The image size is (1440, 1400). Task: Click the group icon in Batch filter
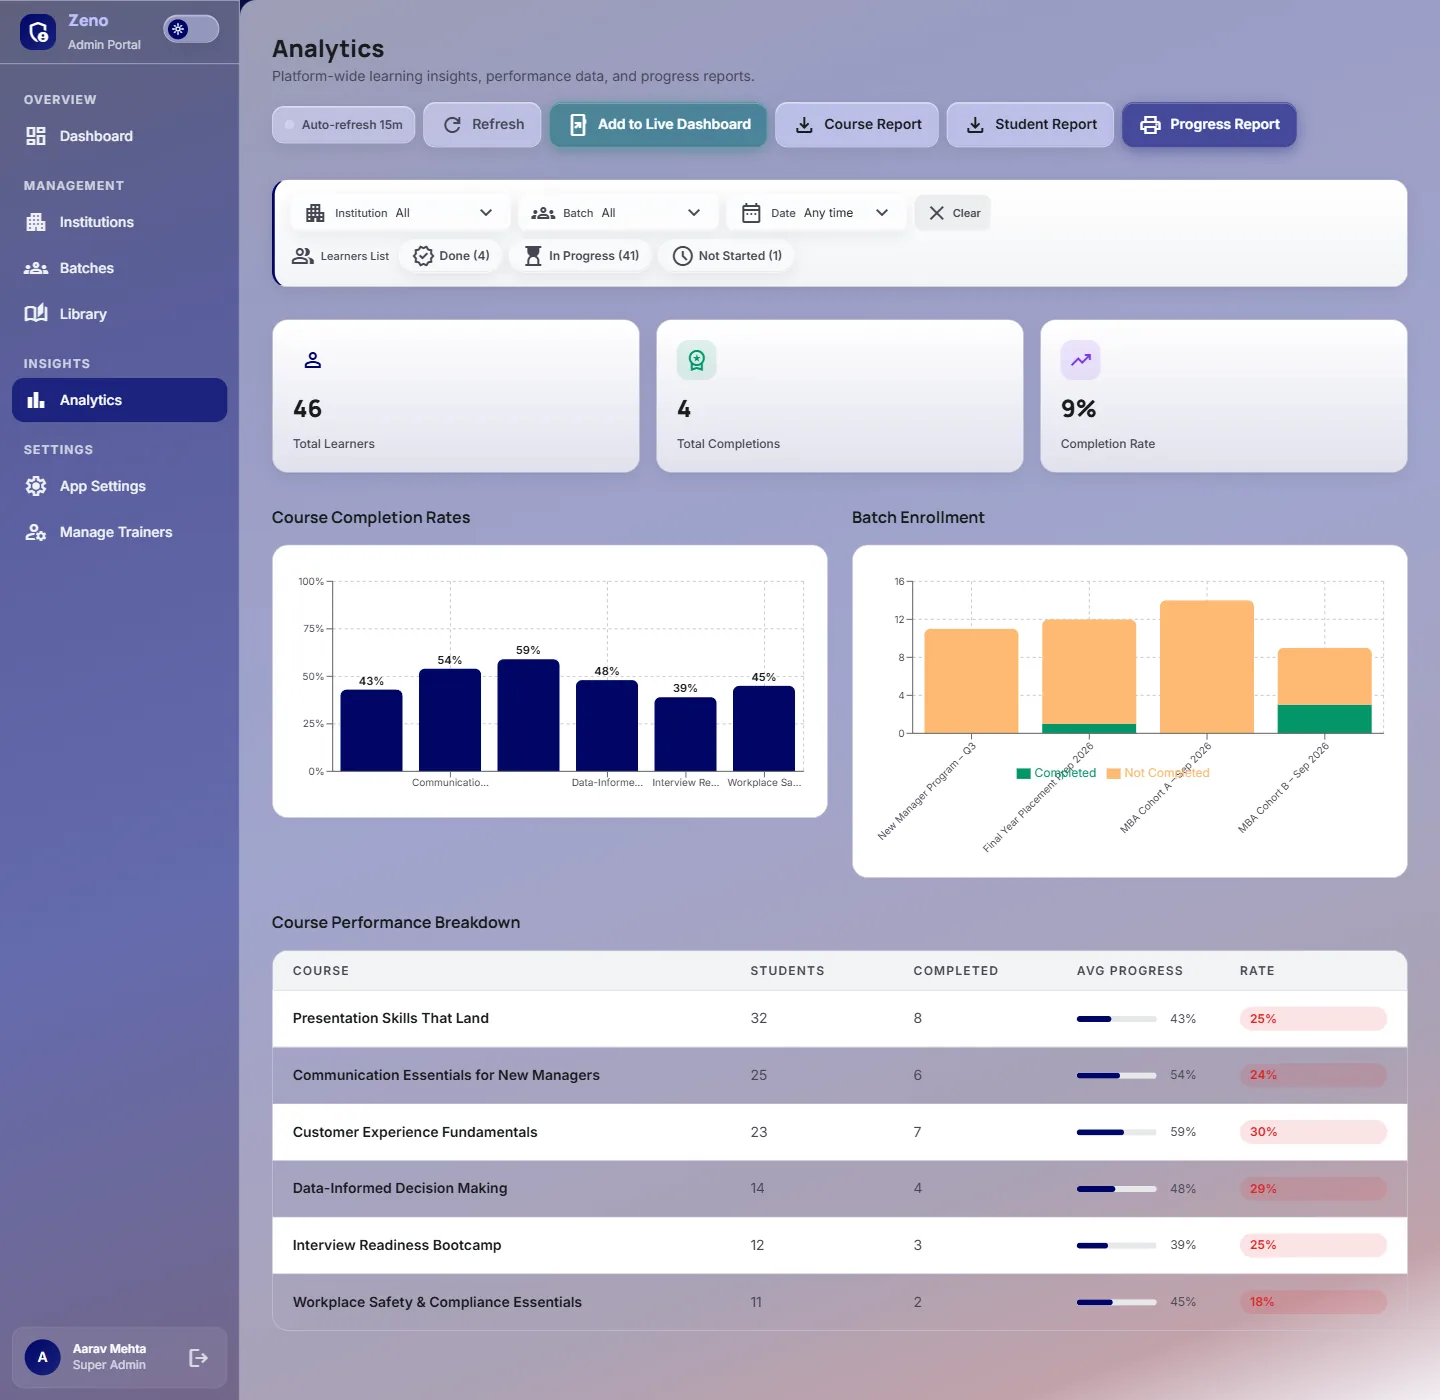tap(543, 213)
